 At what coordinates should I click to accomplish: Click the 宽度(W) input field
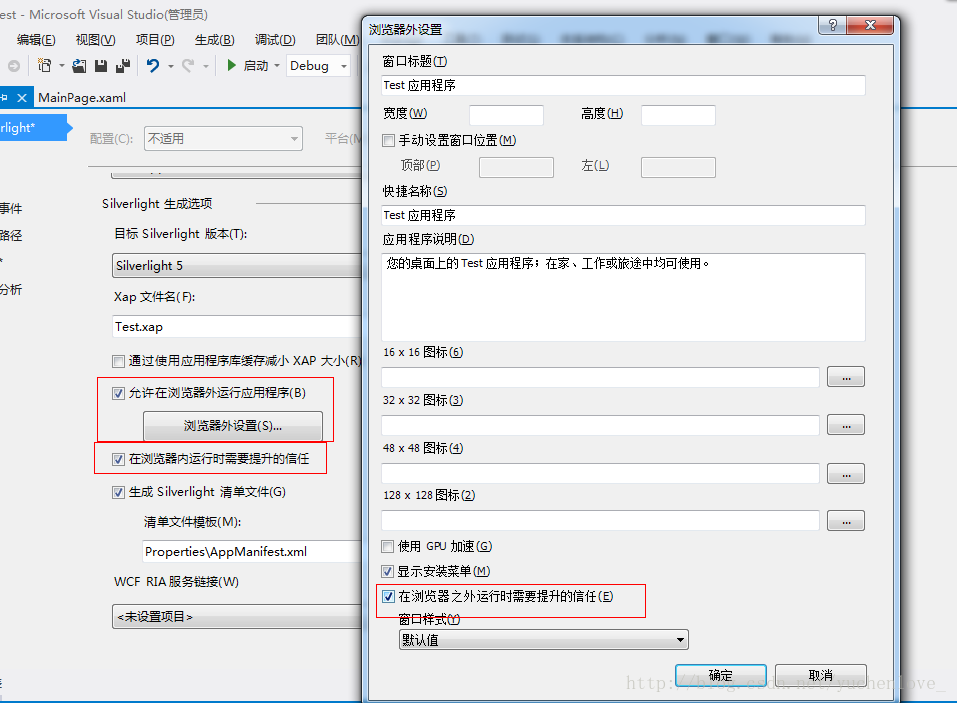pyautogui.click(x=507, y=115)
